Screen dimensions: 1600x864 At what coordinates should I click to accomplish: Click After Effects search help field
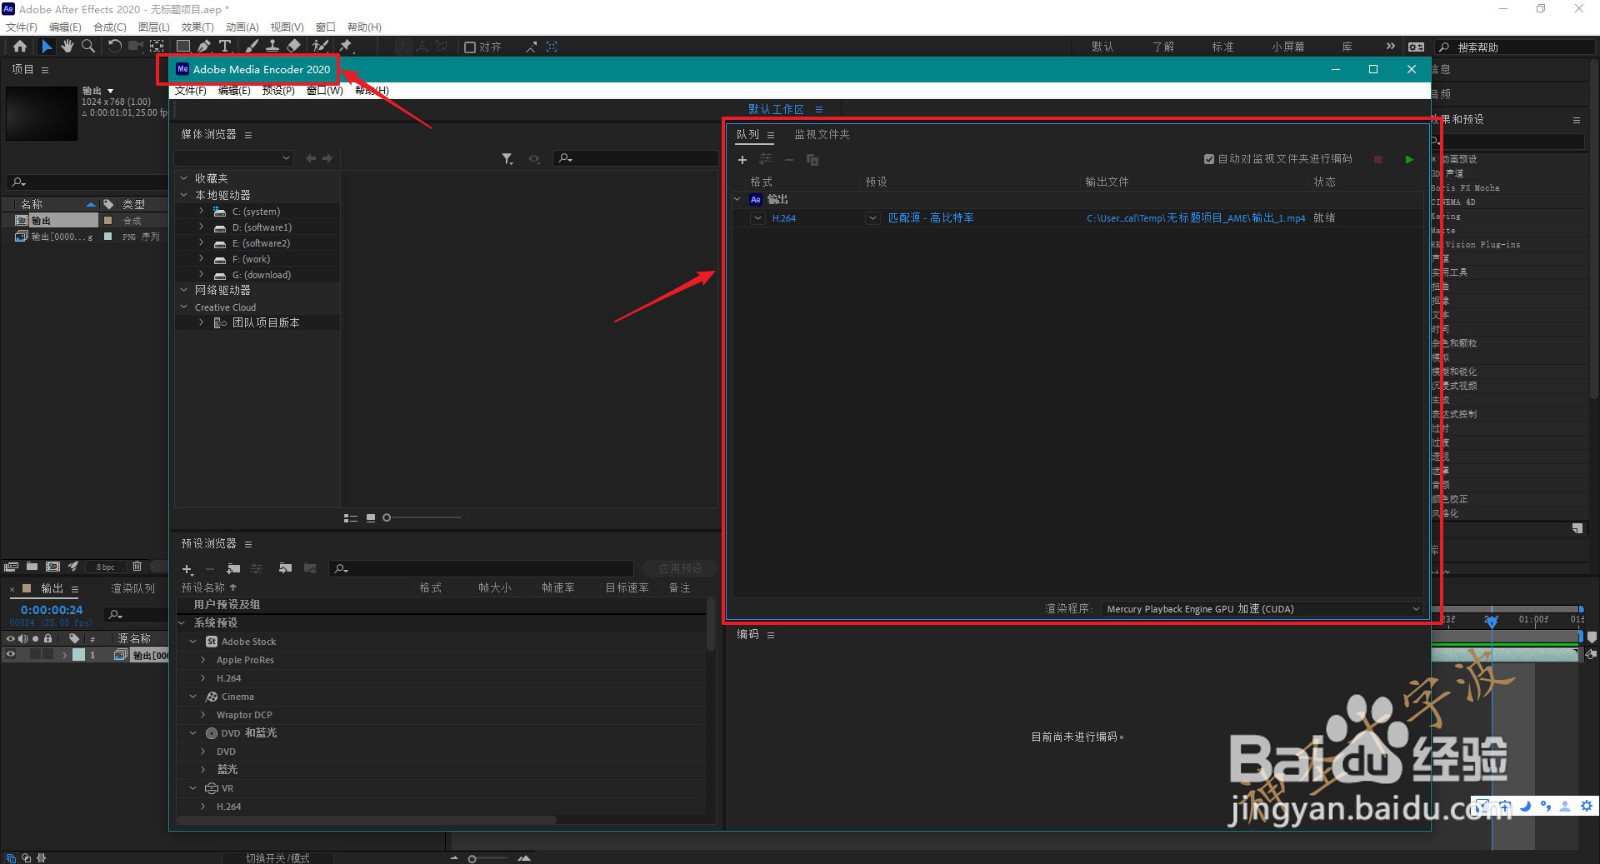pyautogui.click(x=1515, y=47)
